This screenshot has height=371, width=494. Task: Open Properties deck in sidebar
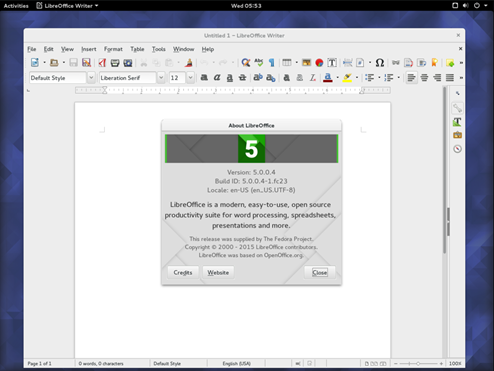(457, 108)
